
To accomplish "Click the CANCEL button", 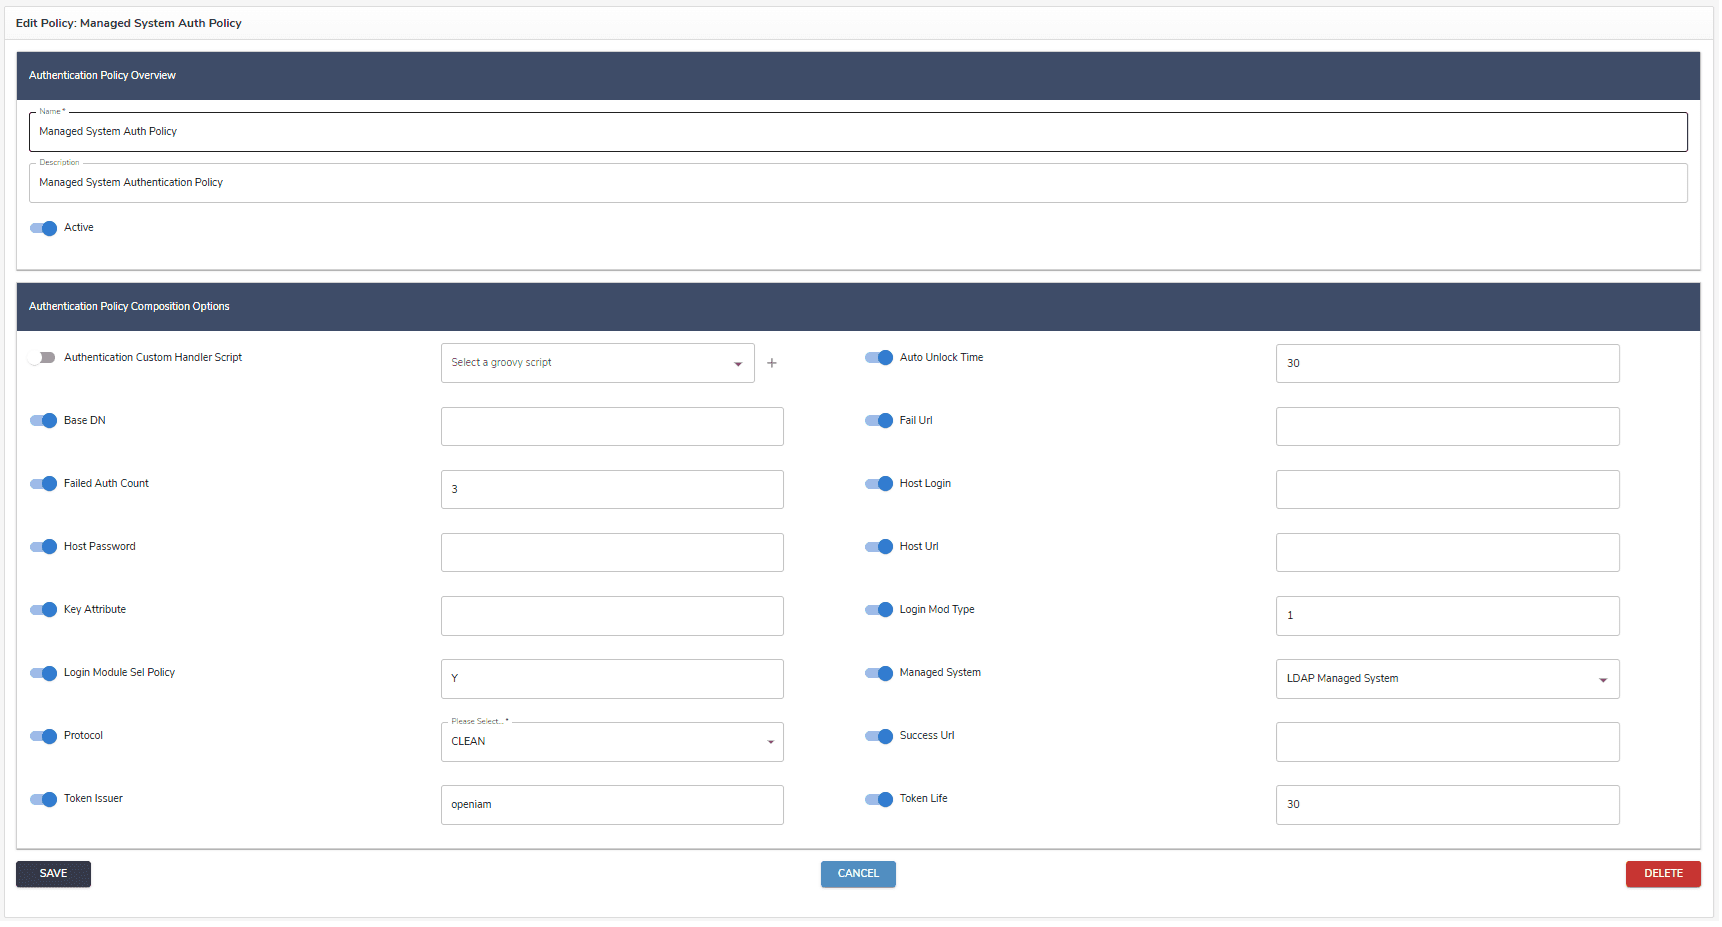I will (857, 874).
